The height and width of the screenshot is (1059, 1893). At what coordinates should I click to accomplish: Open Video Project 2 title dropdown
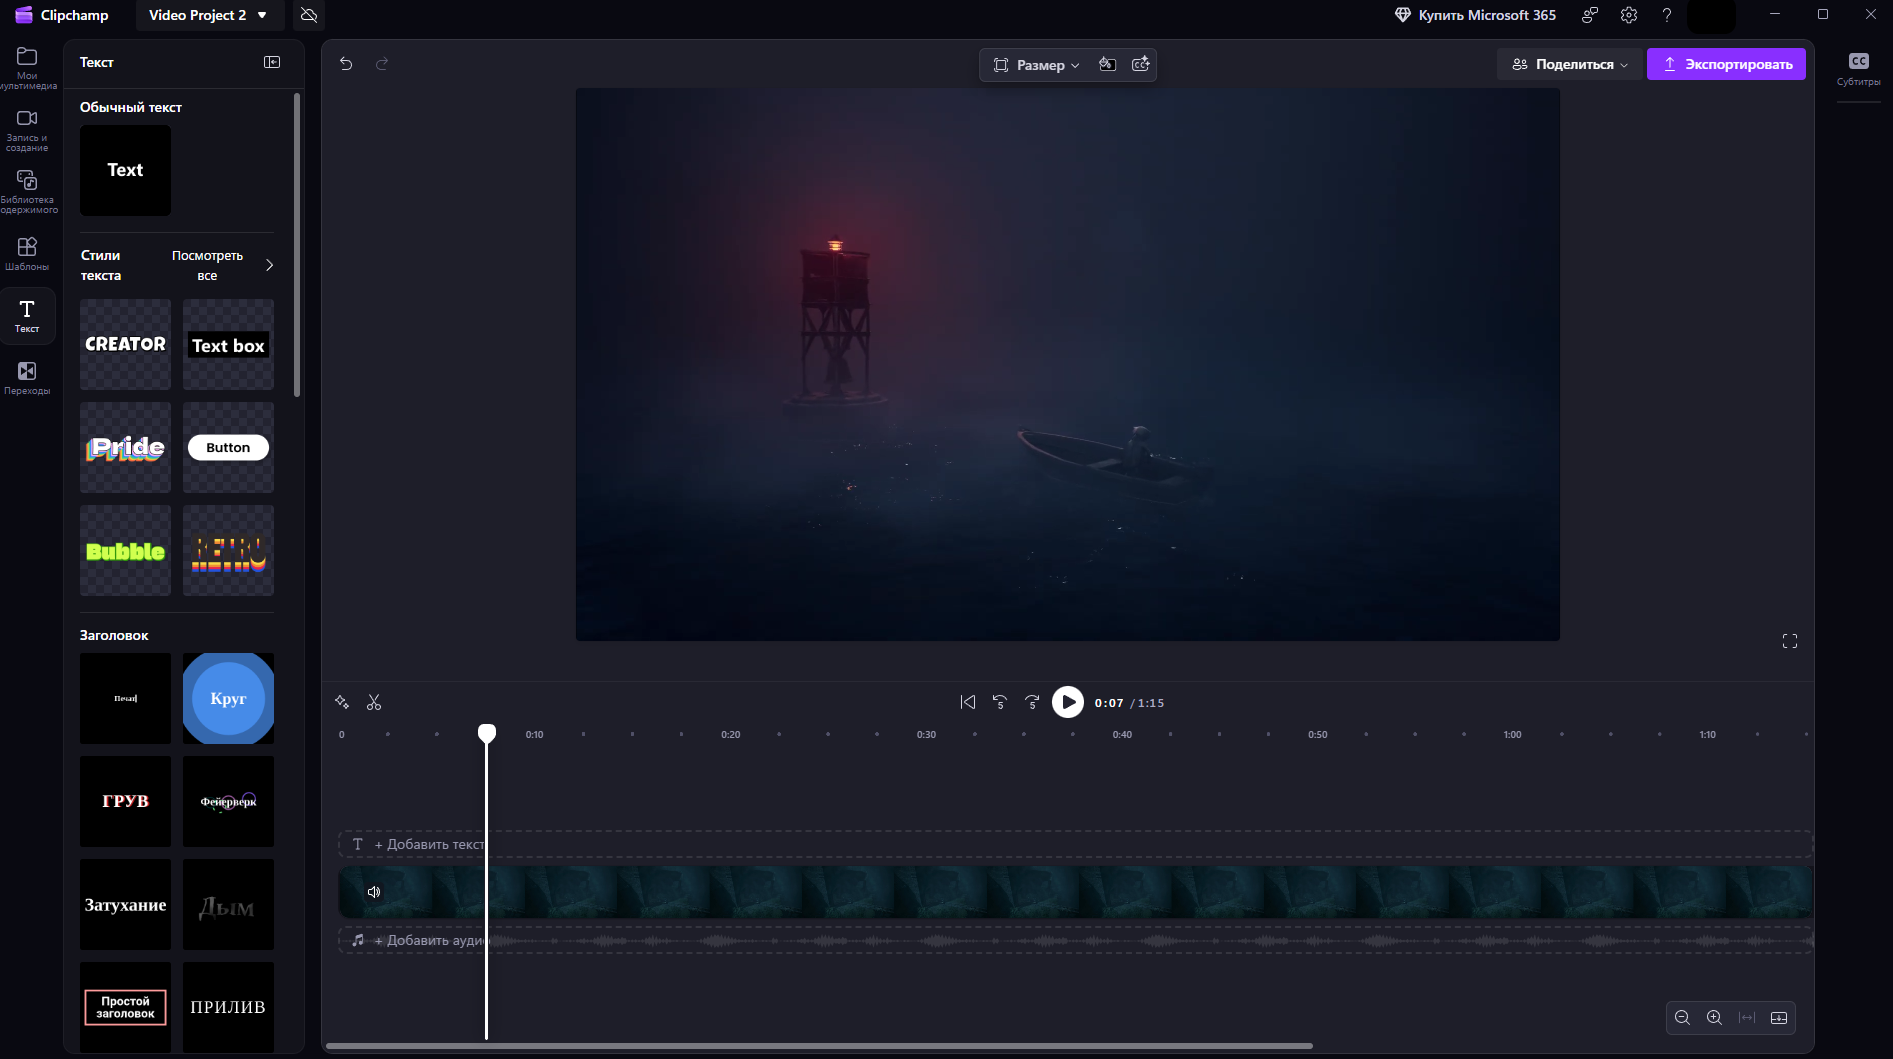pos(208,15)
